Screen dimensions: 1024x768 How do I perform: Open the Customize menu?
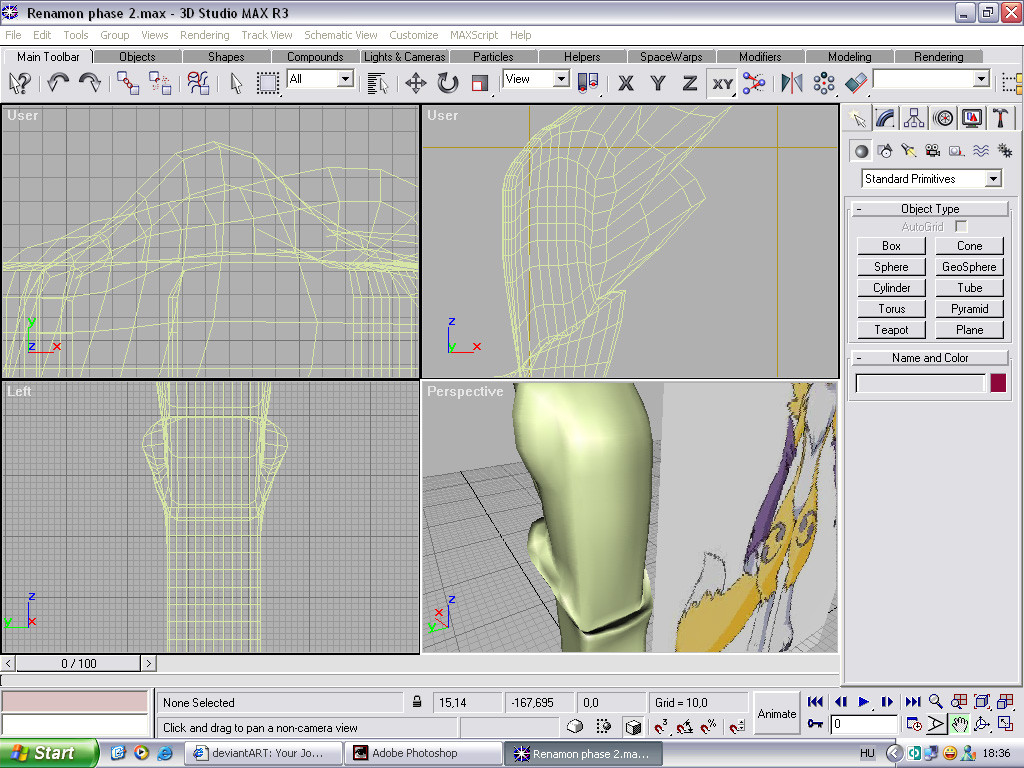click(x=413, y=35)
